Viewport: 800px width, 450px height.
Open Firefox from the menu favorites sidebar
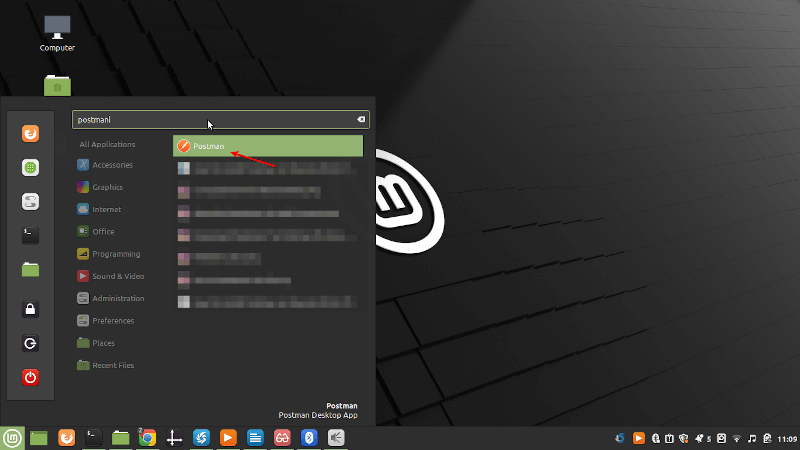(x=31, y=134)
